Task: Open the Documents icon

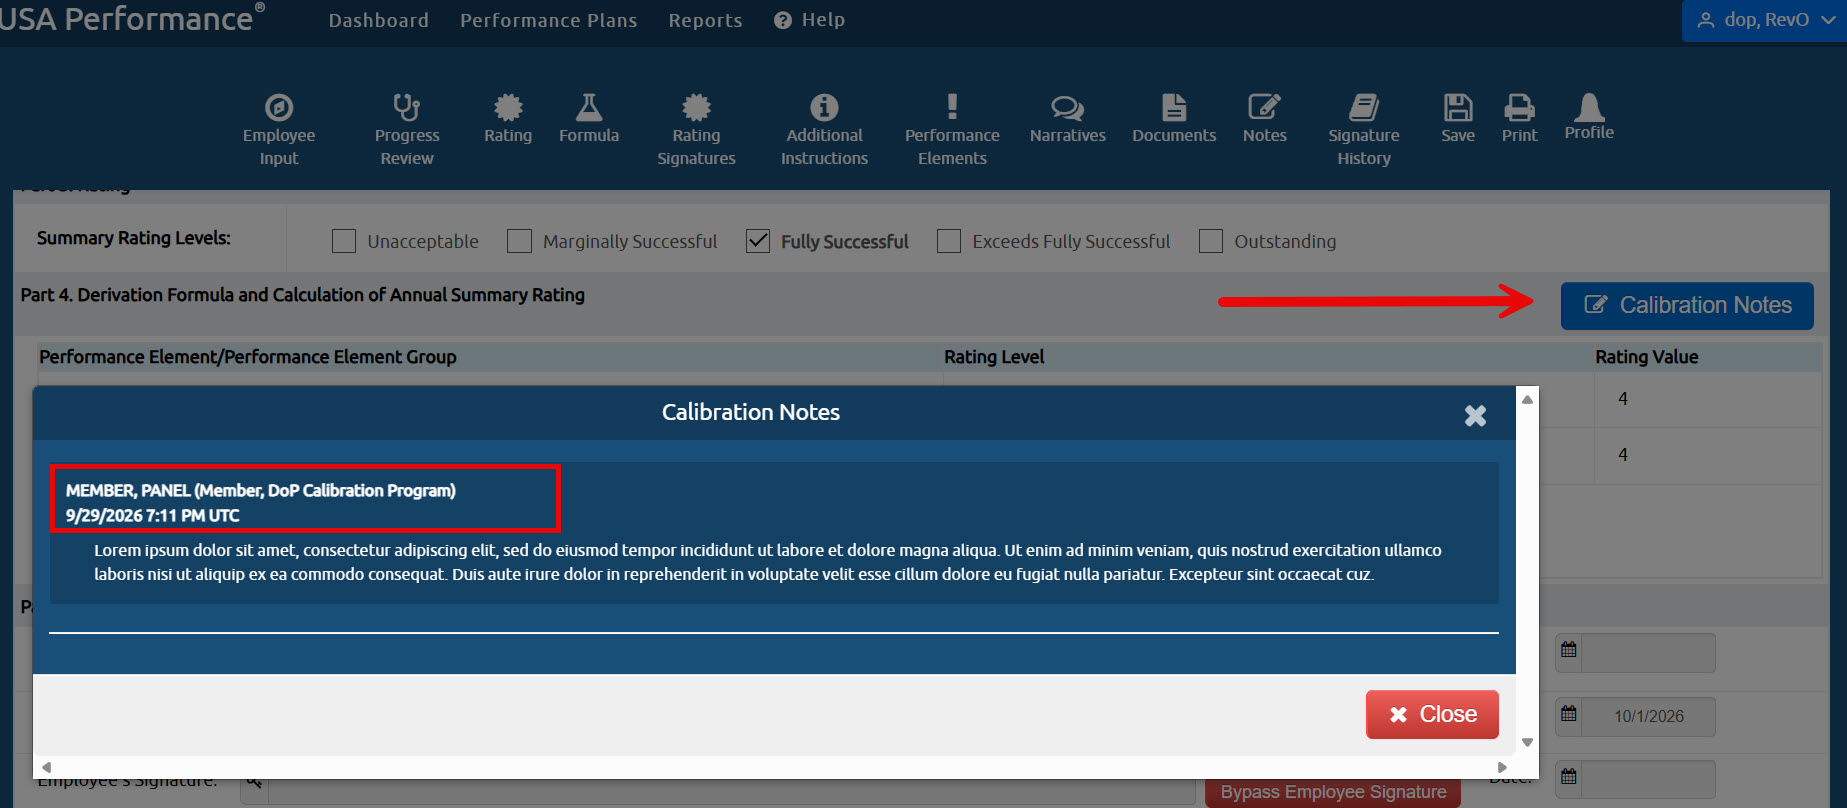Action: tap(1174, 107)
